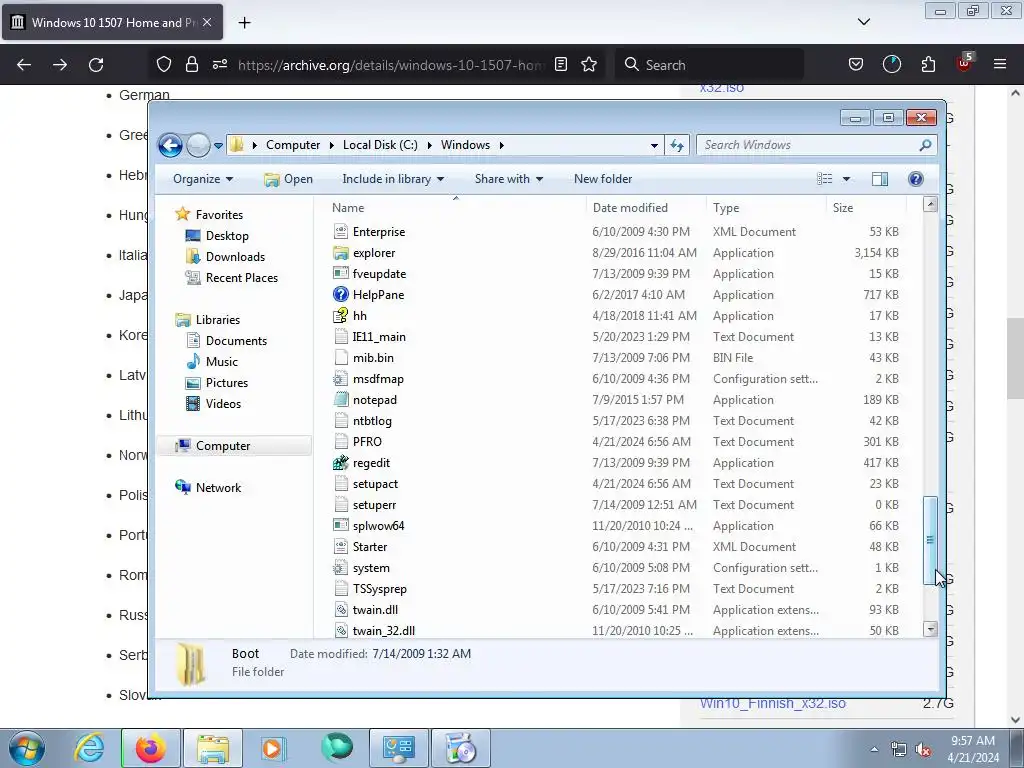Click the file list scrollbar down arrow
This screenshot has height=768, width=1024.
(930, 630)
